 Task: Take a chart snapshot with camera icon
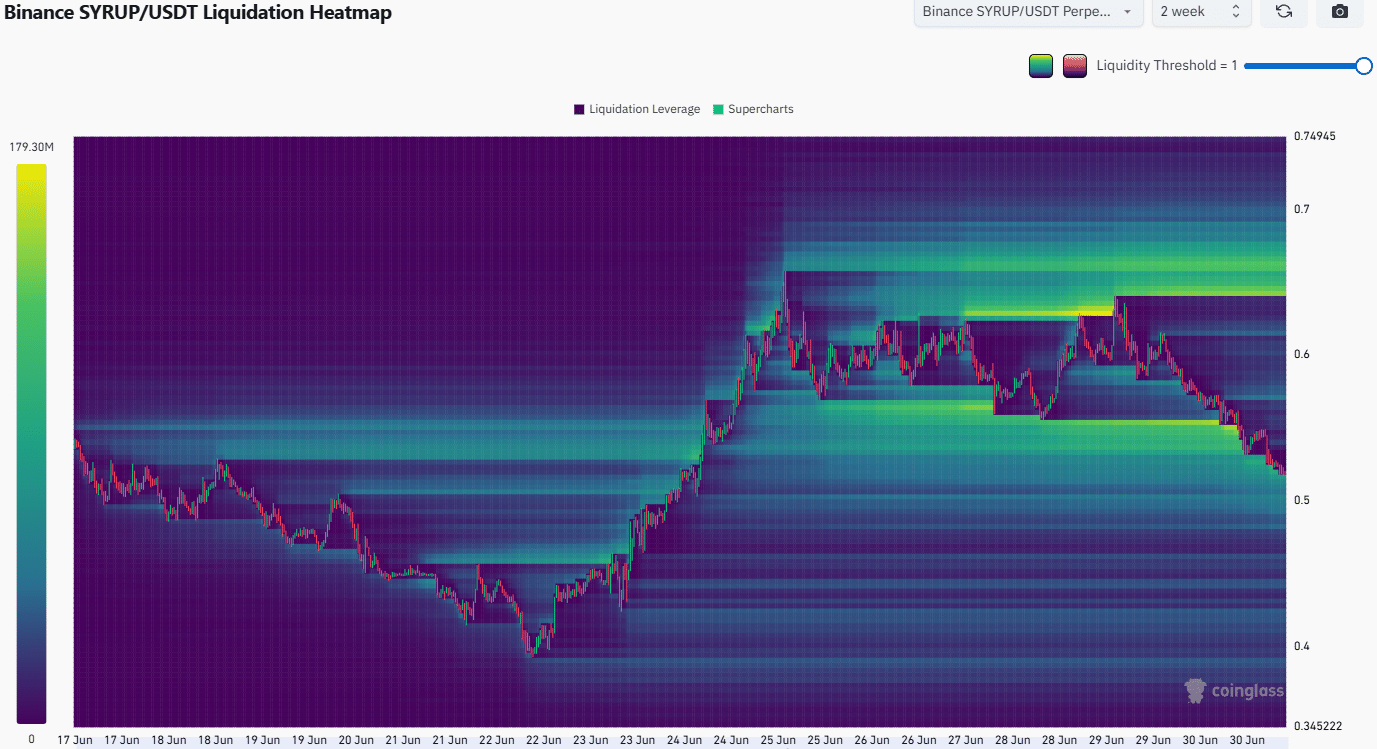click(1340, 12)
